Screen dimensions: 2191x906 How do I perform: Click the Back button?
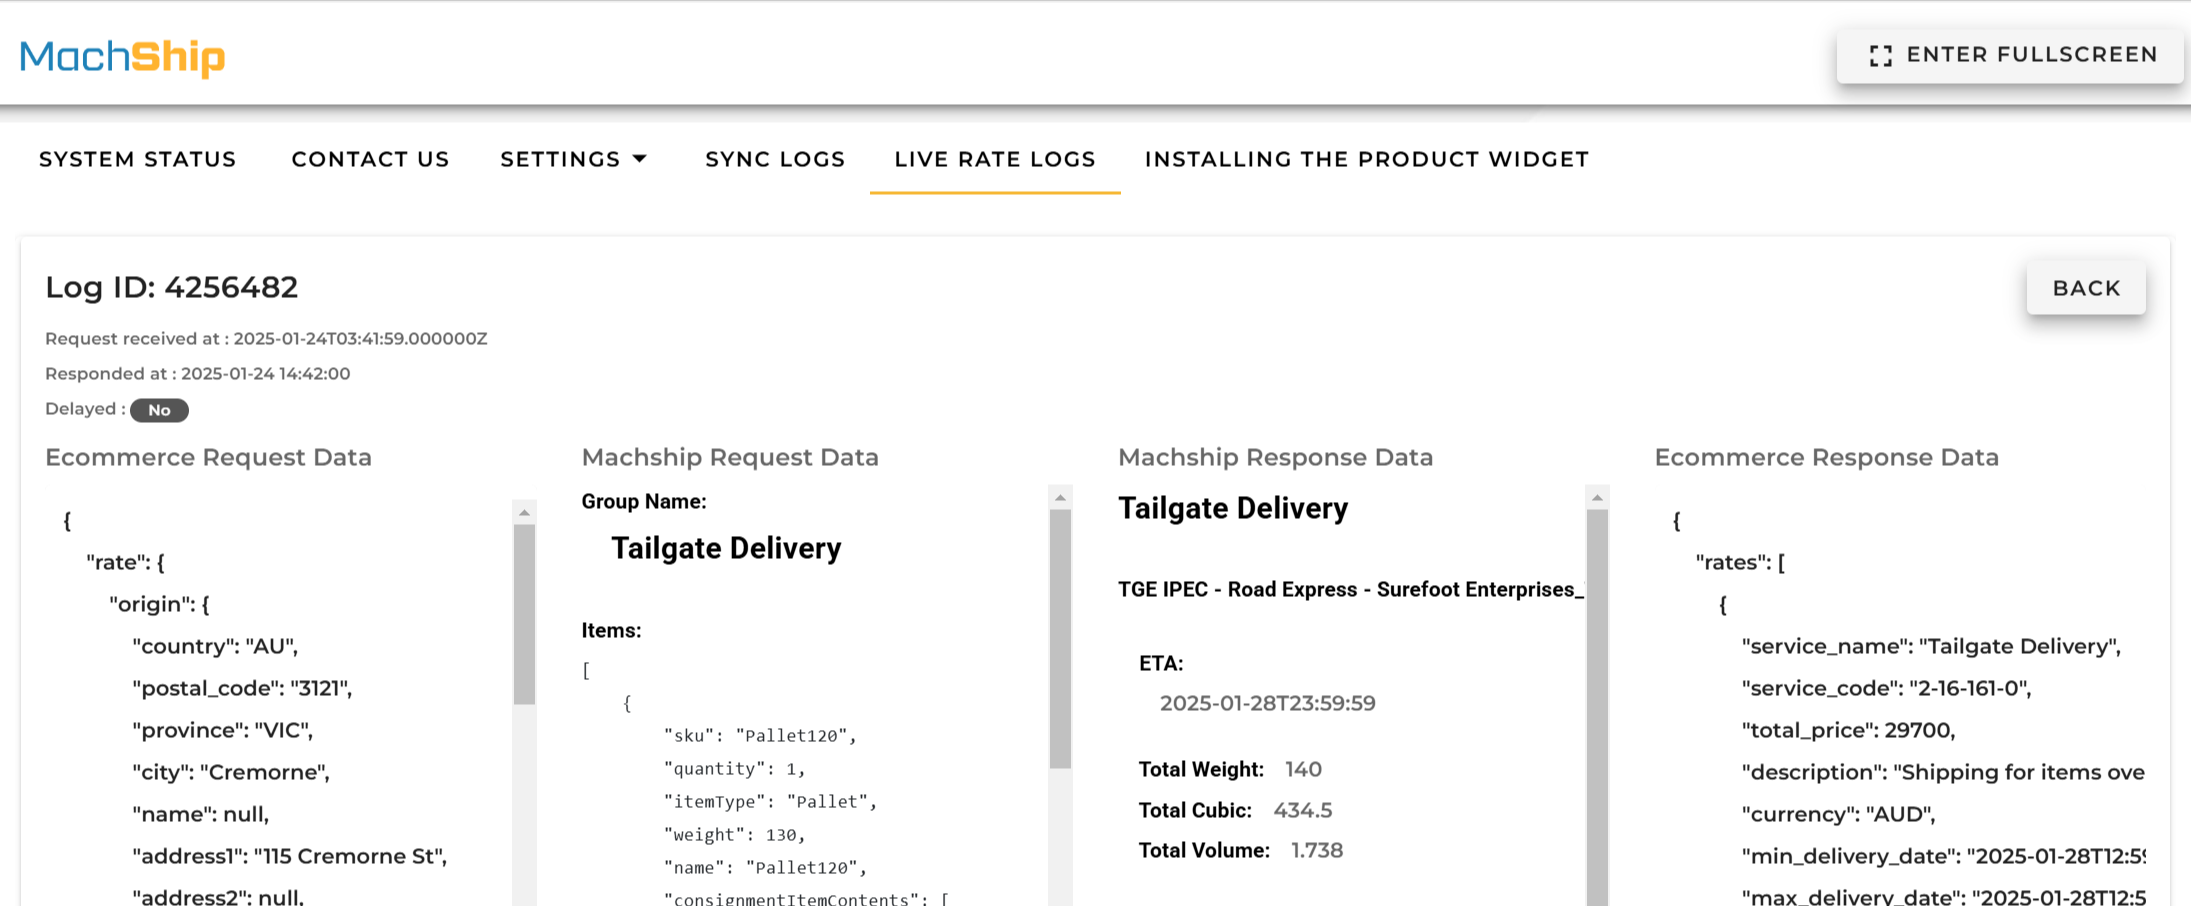pyautogui.click(x=2086, y=288)
